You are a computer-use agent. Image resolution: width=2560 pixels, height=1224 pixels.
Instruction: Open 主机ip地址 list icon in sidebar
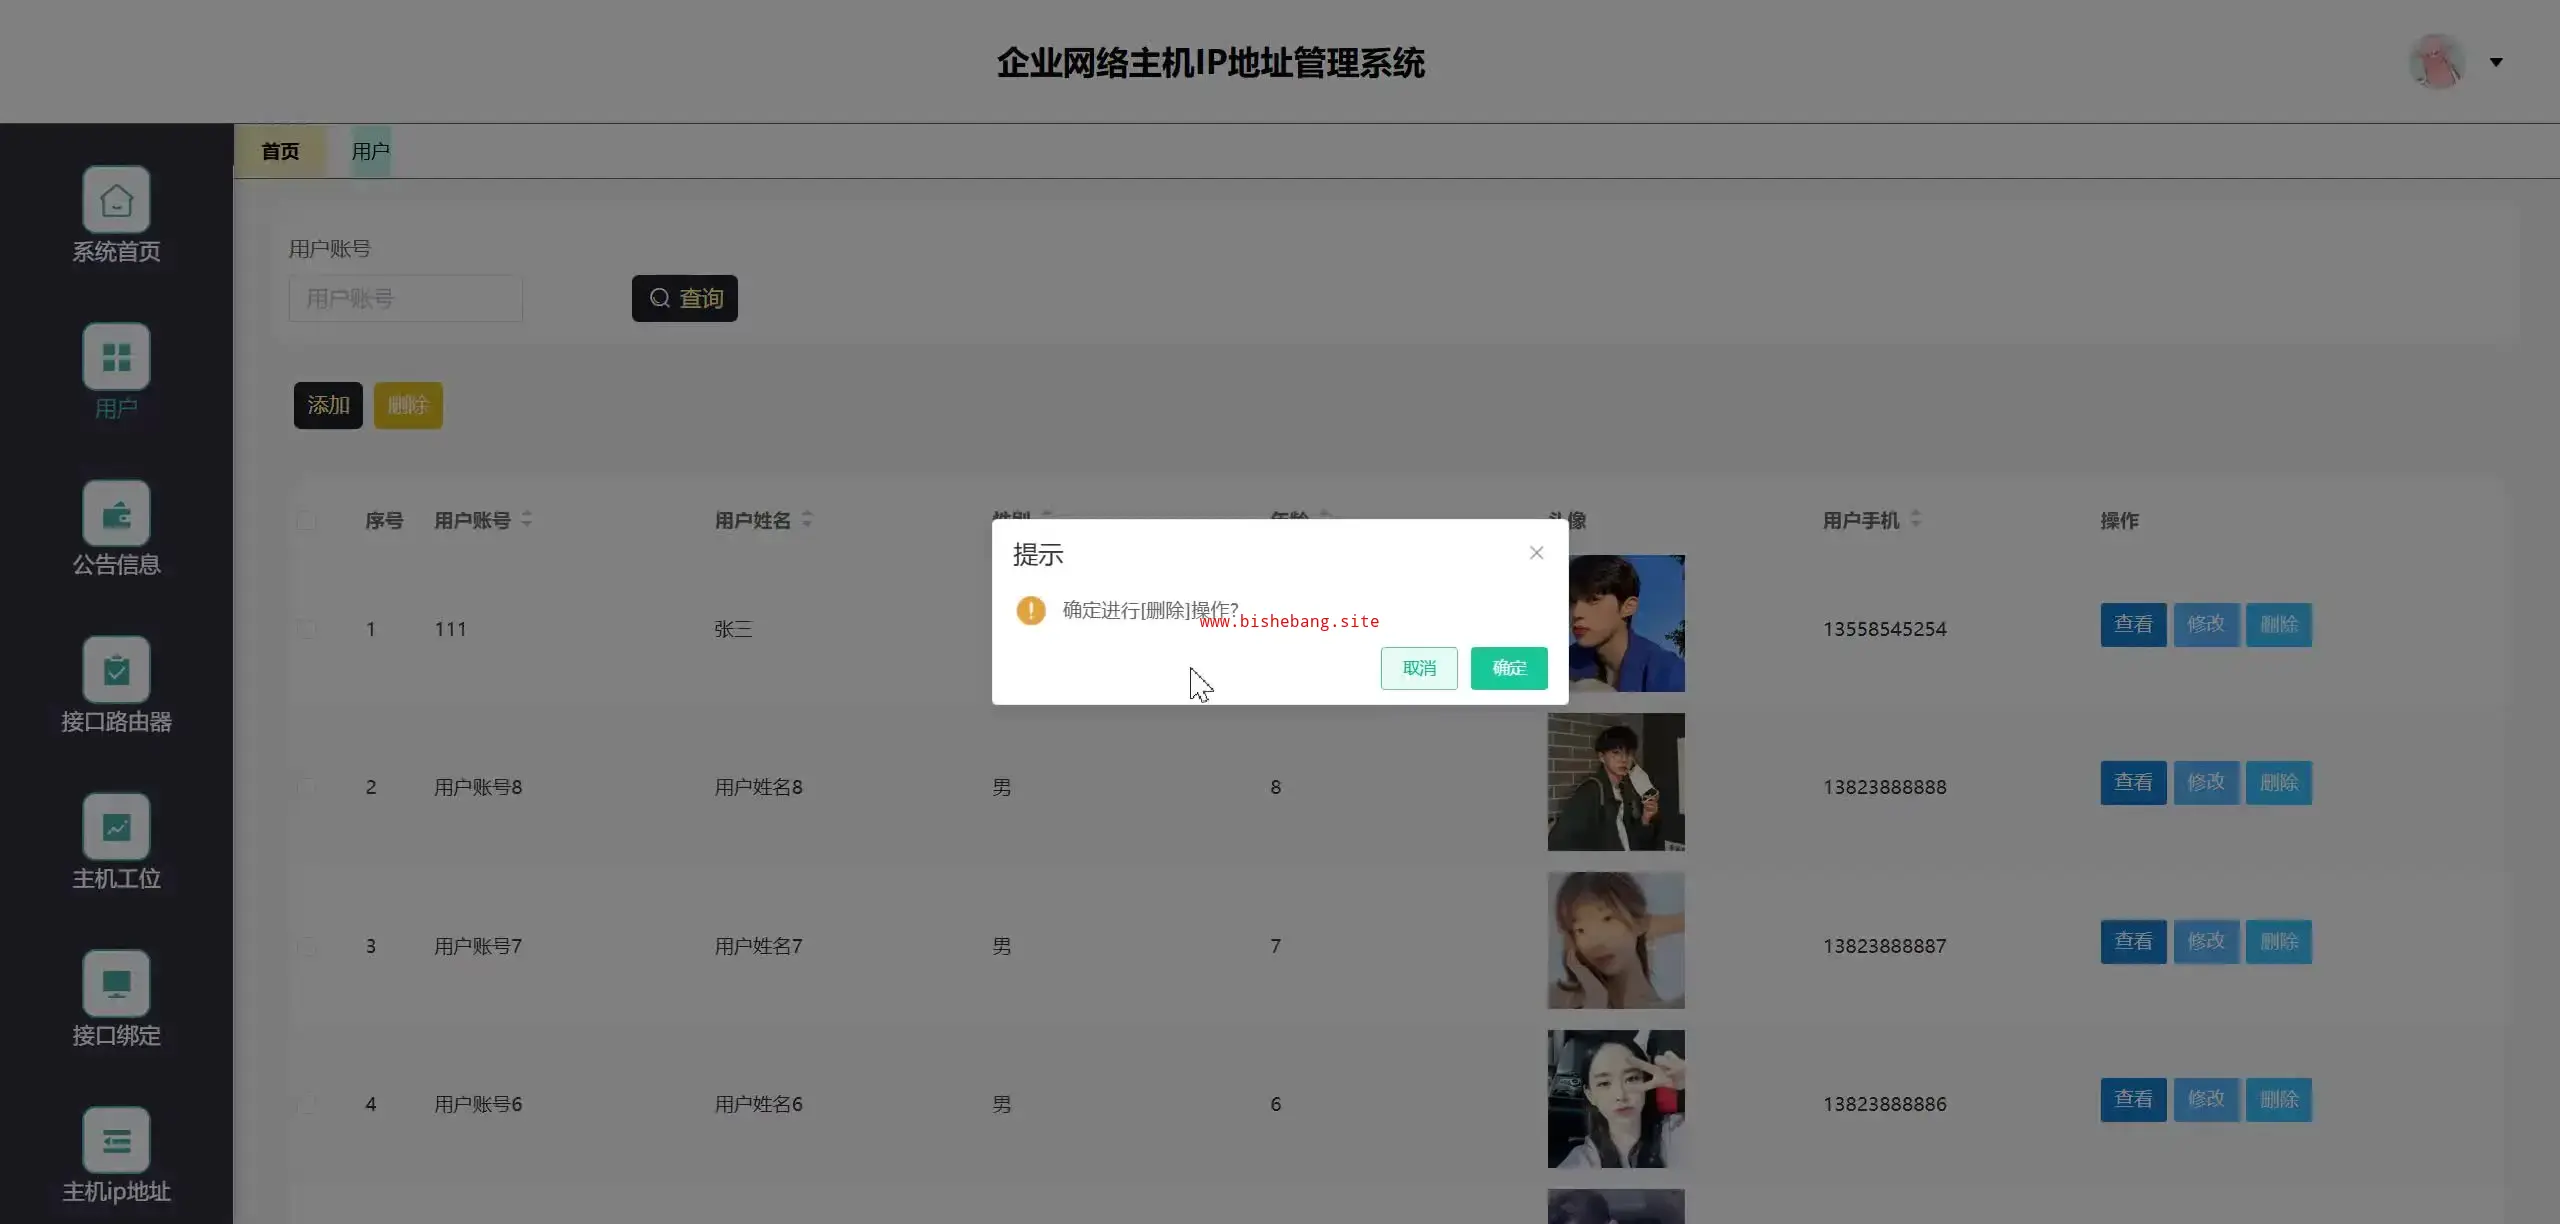(x=116, y=1140)
